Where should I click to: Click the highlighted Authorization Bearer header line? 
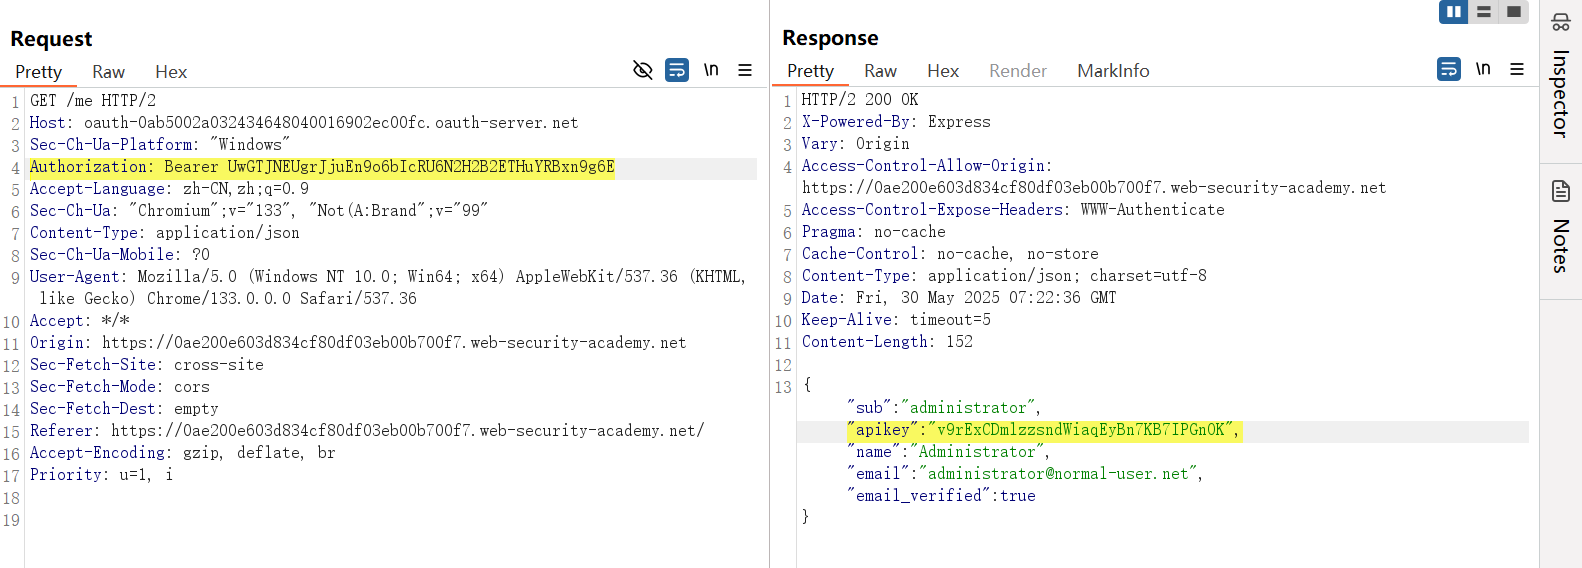(322, 167)
